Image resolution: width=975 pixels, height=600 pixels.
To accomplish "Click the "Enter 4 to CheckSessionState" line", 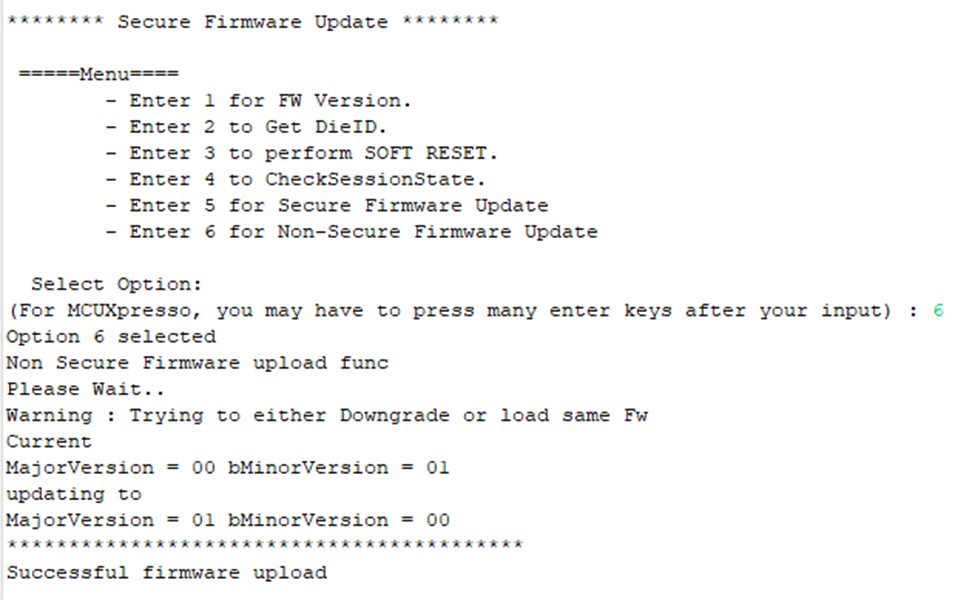I will click(307, 179).
